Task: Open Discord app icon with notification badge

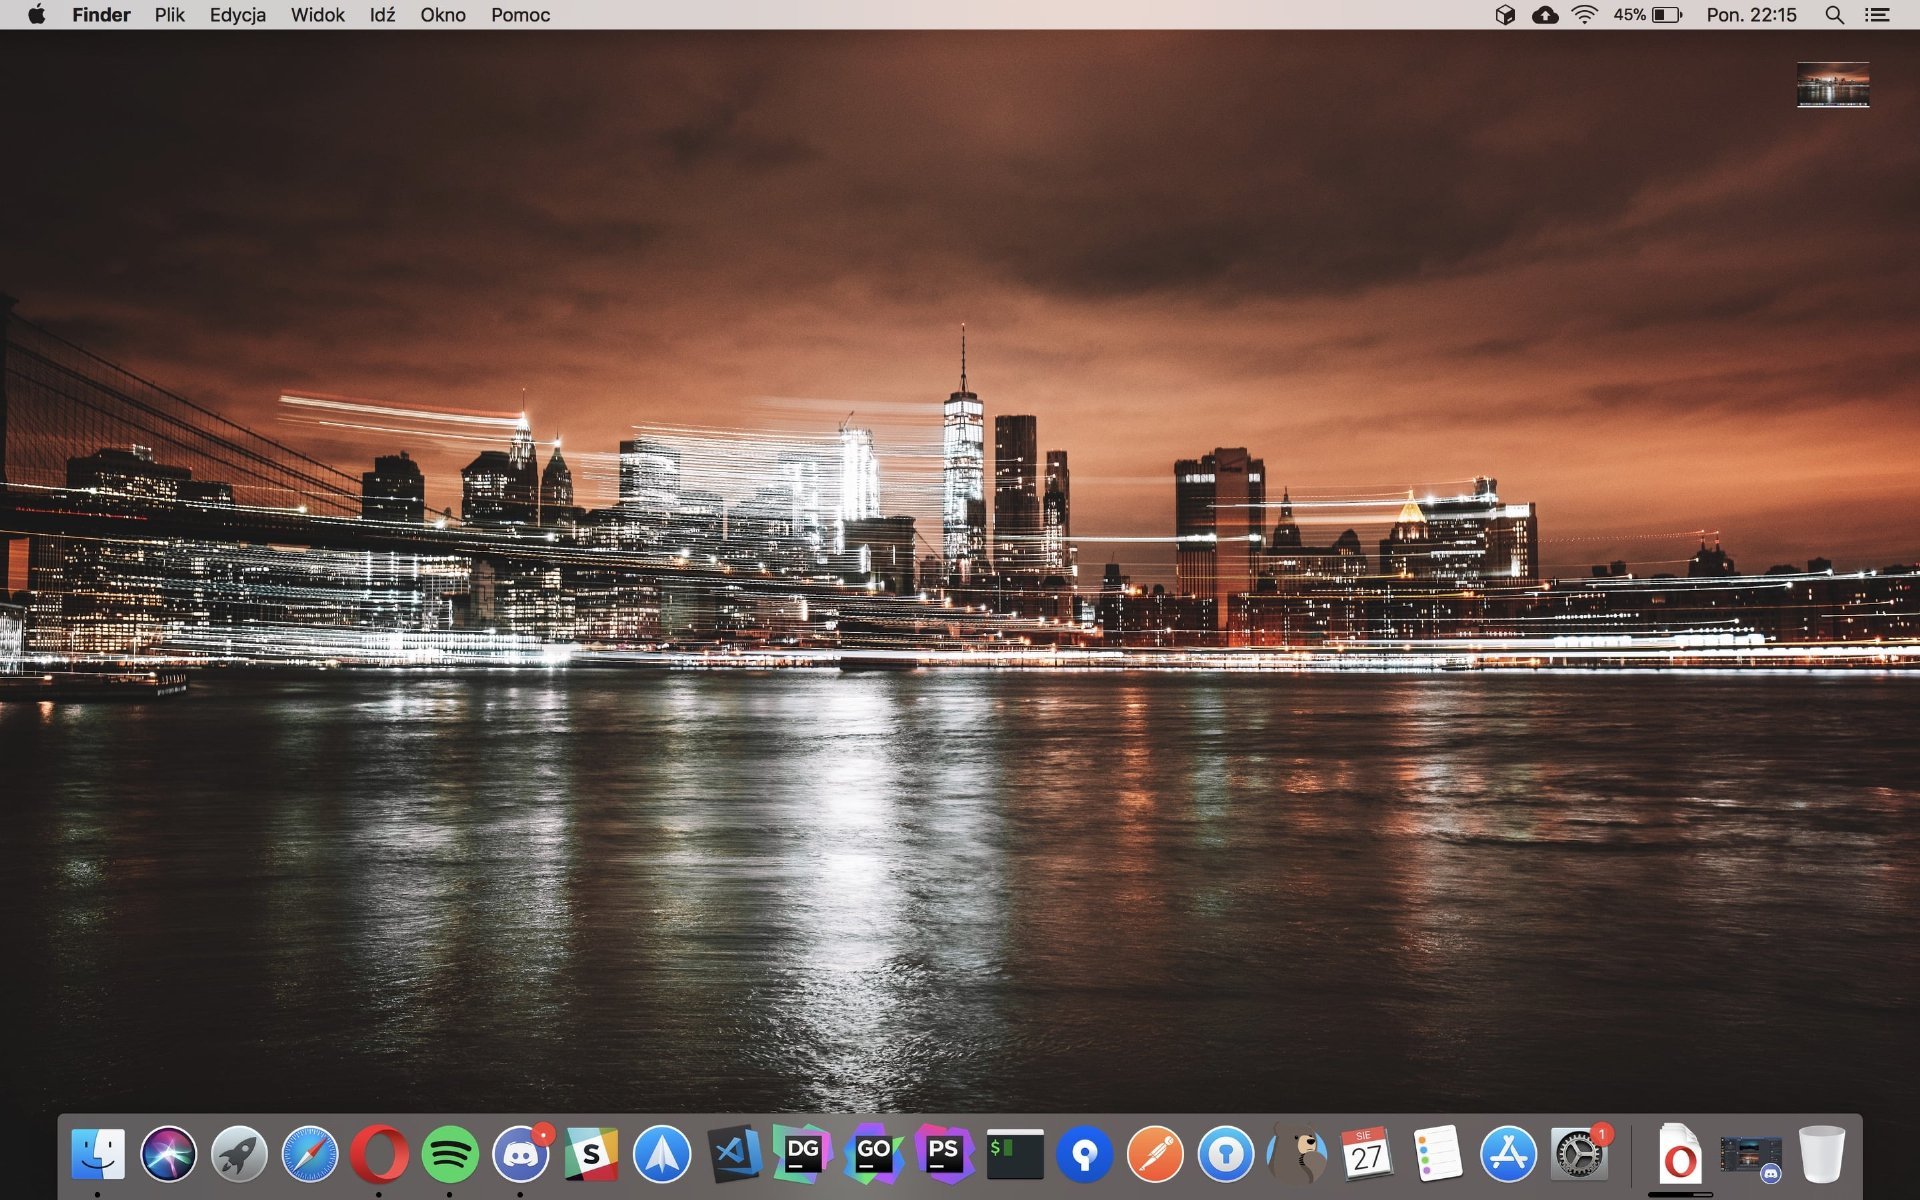Action: coord(520,1154)
